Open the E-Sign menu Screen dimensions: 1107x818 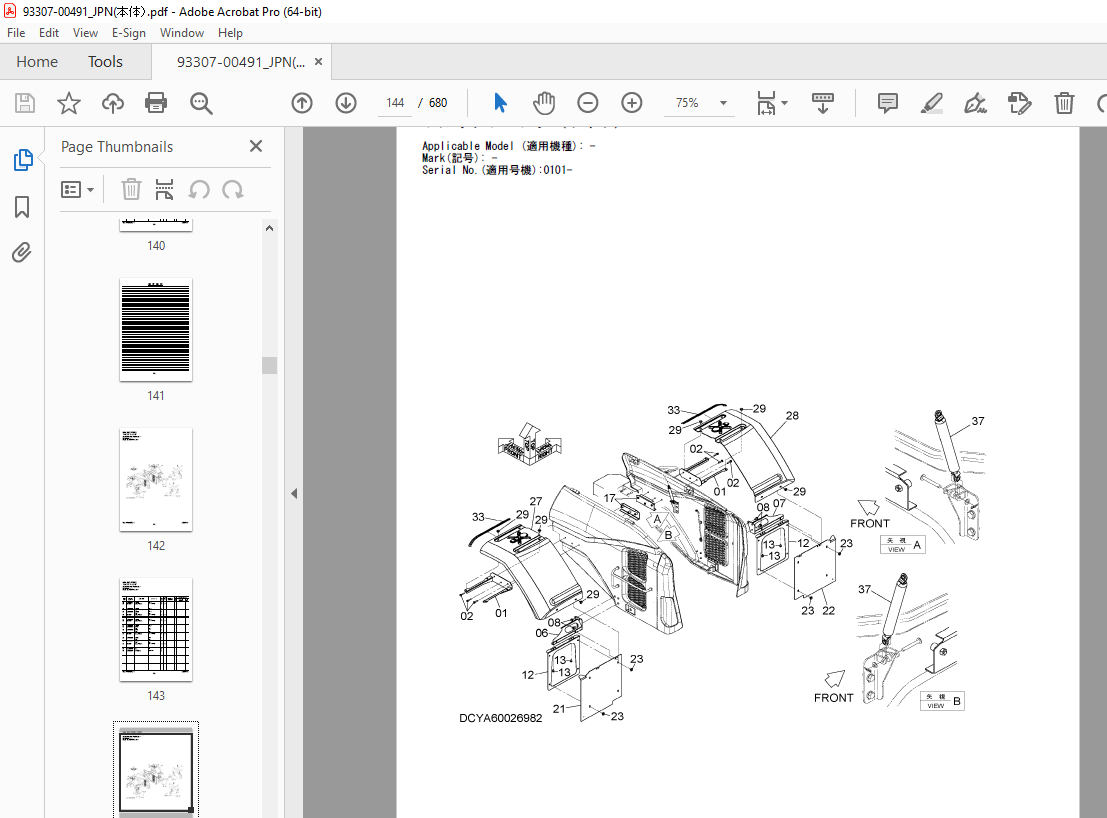[128, 32]
